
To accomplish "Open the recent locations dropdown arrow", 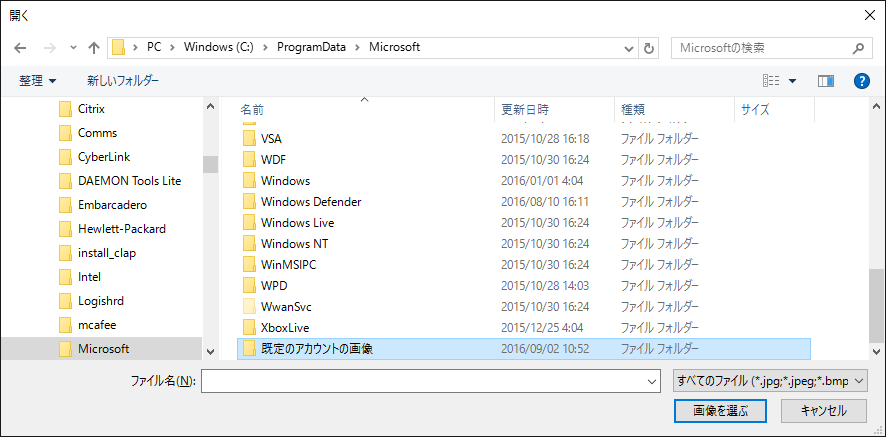I will click(73, 48).
